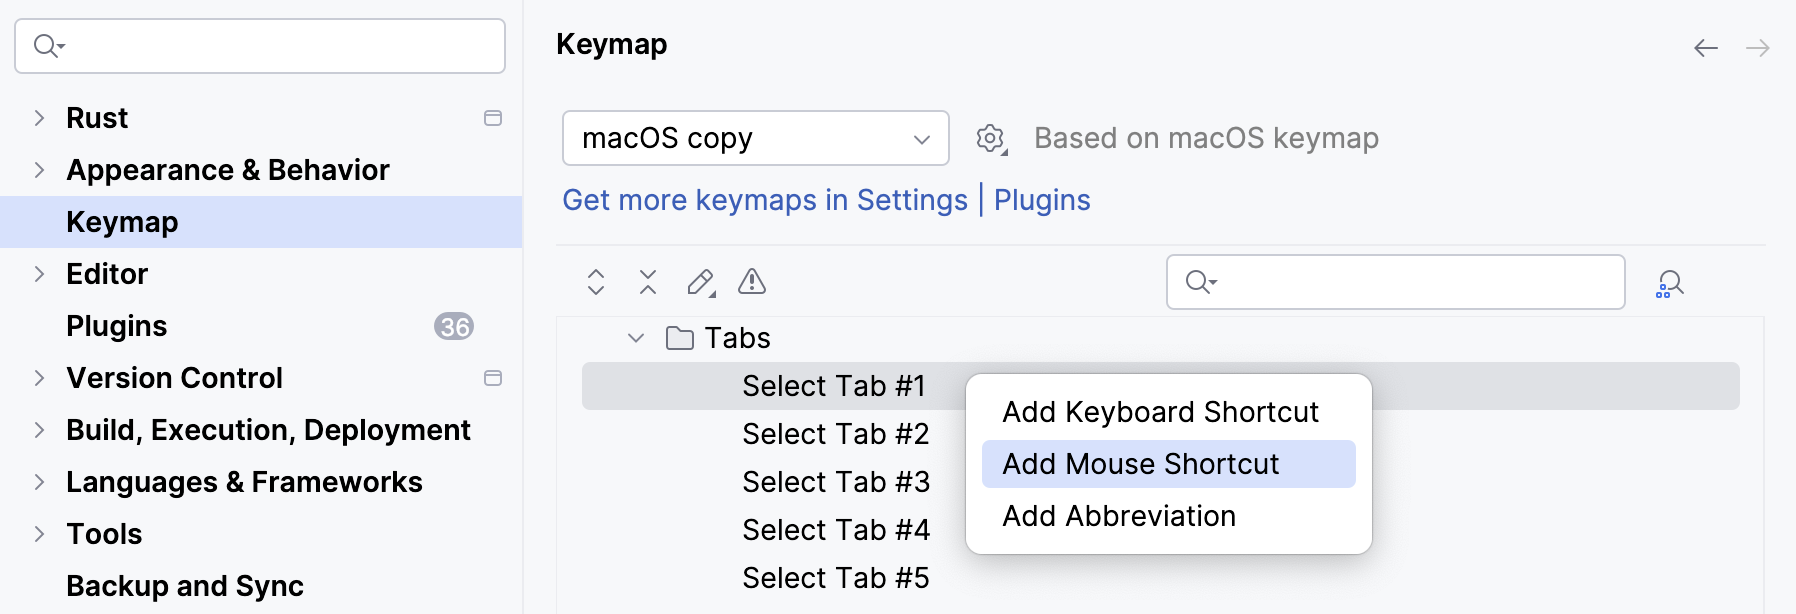Select the Select Tab #3 action
Image resolution: width=1796 pixels, height=614 pixels.
point(836,482)
